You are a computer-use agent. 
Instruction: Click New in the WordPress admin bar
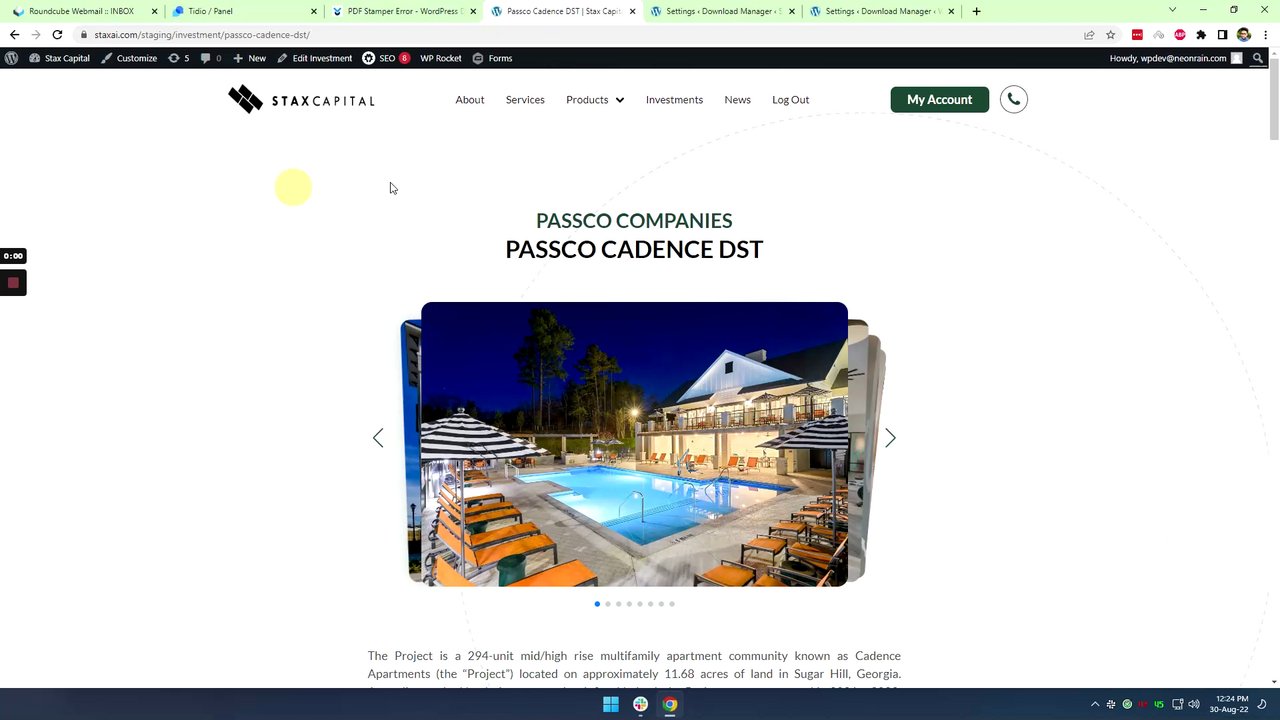[250, 58]
